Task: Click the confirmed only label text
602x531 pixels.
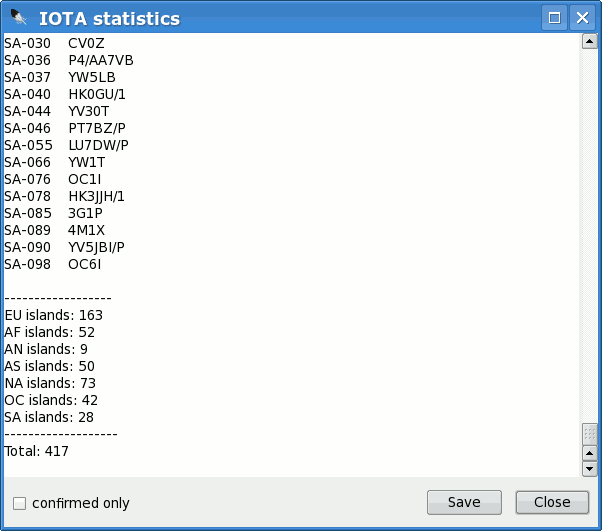Action: [81, 503]
